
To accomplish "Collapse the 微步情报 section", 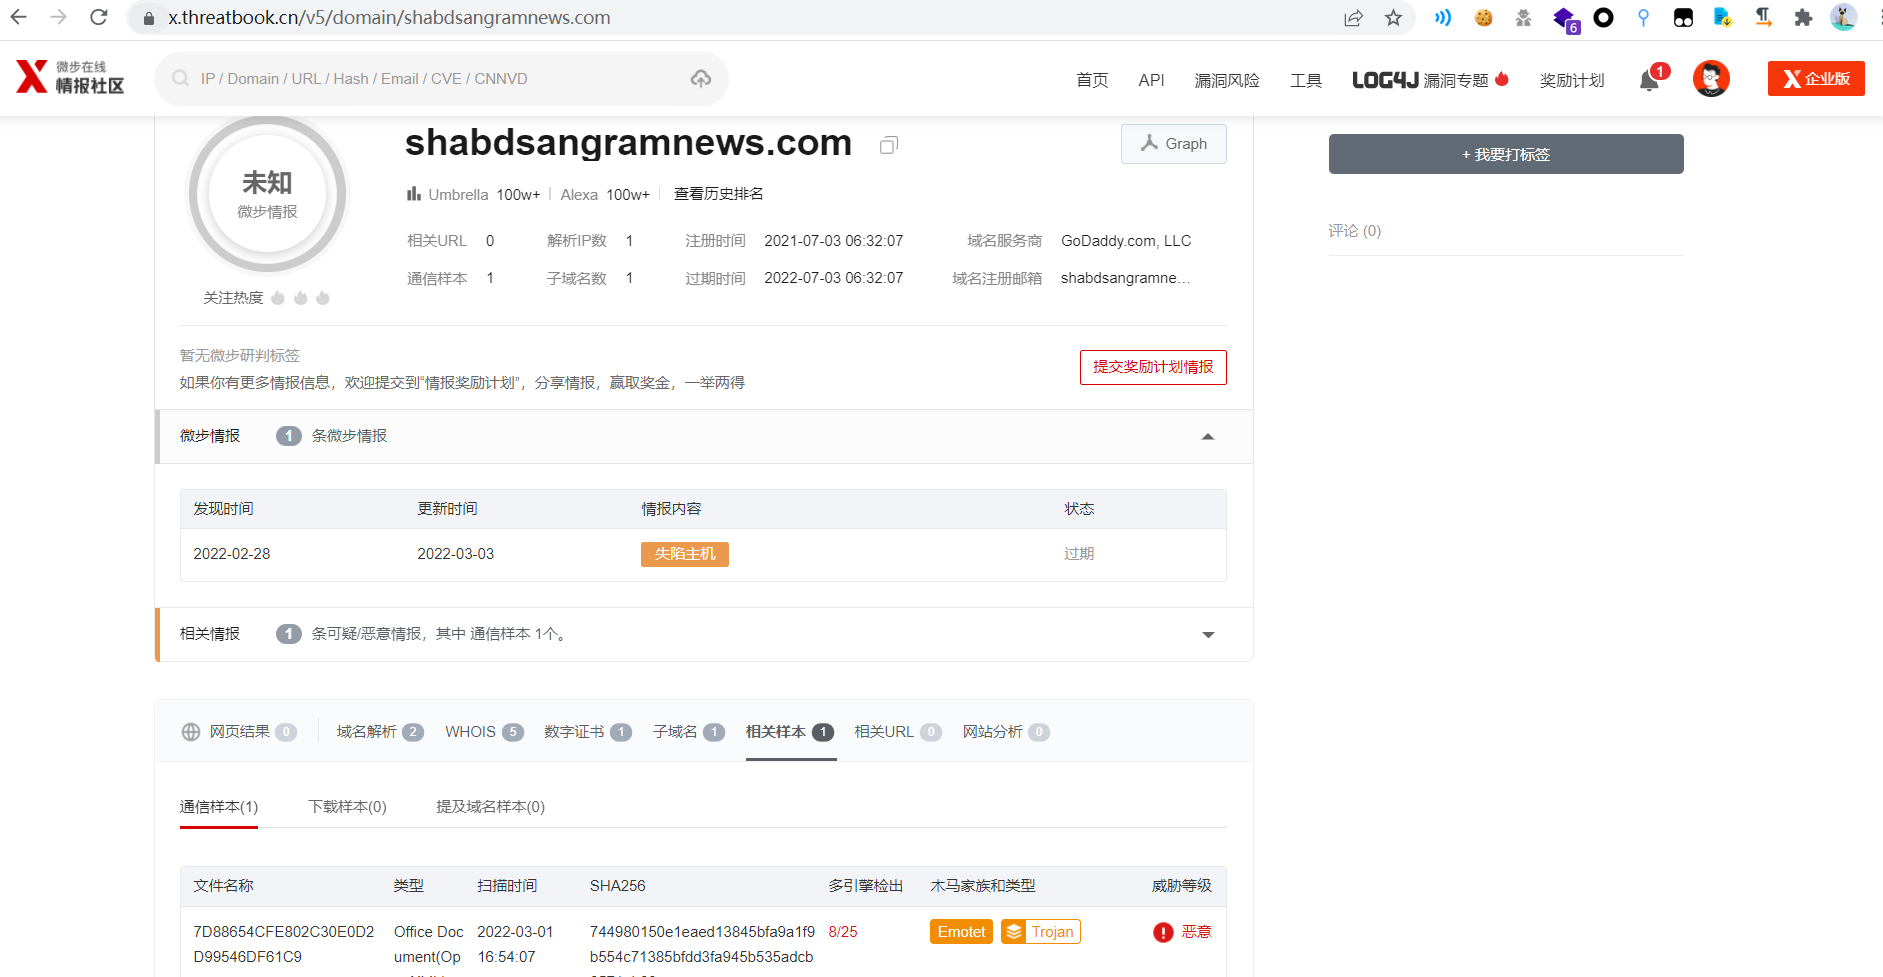I will tap(1207, 437).
